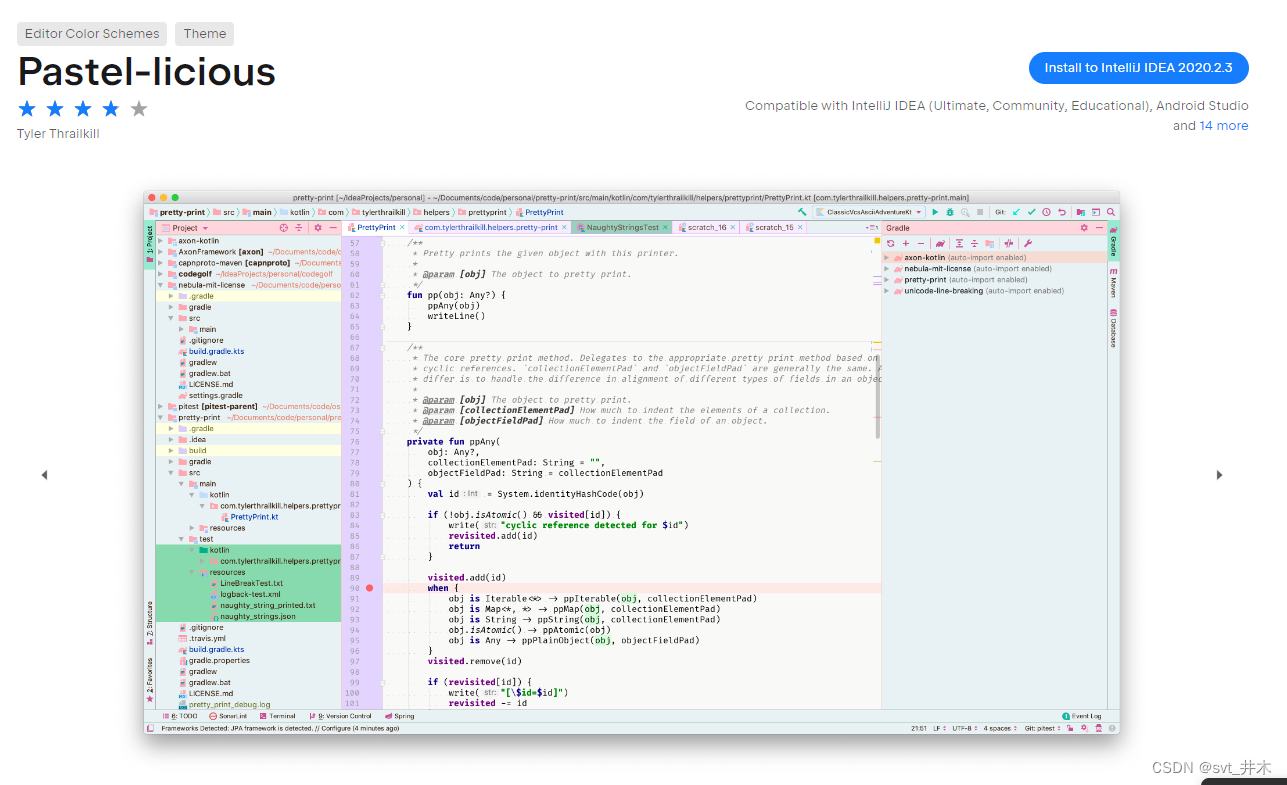The image size is (1287, 785).
Task: Click the Stop square icon in toolbar
Action: coord(980,212)
